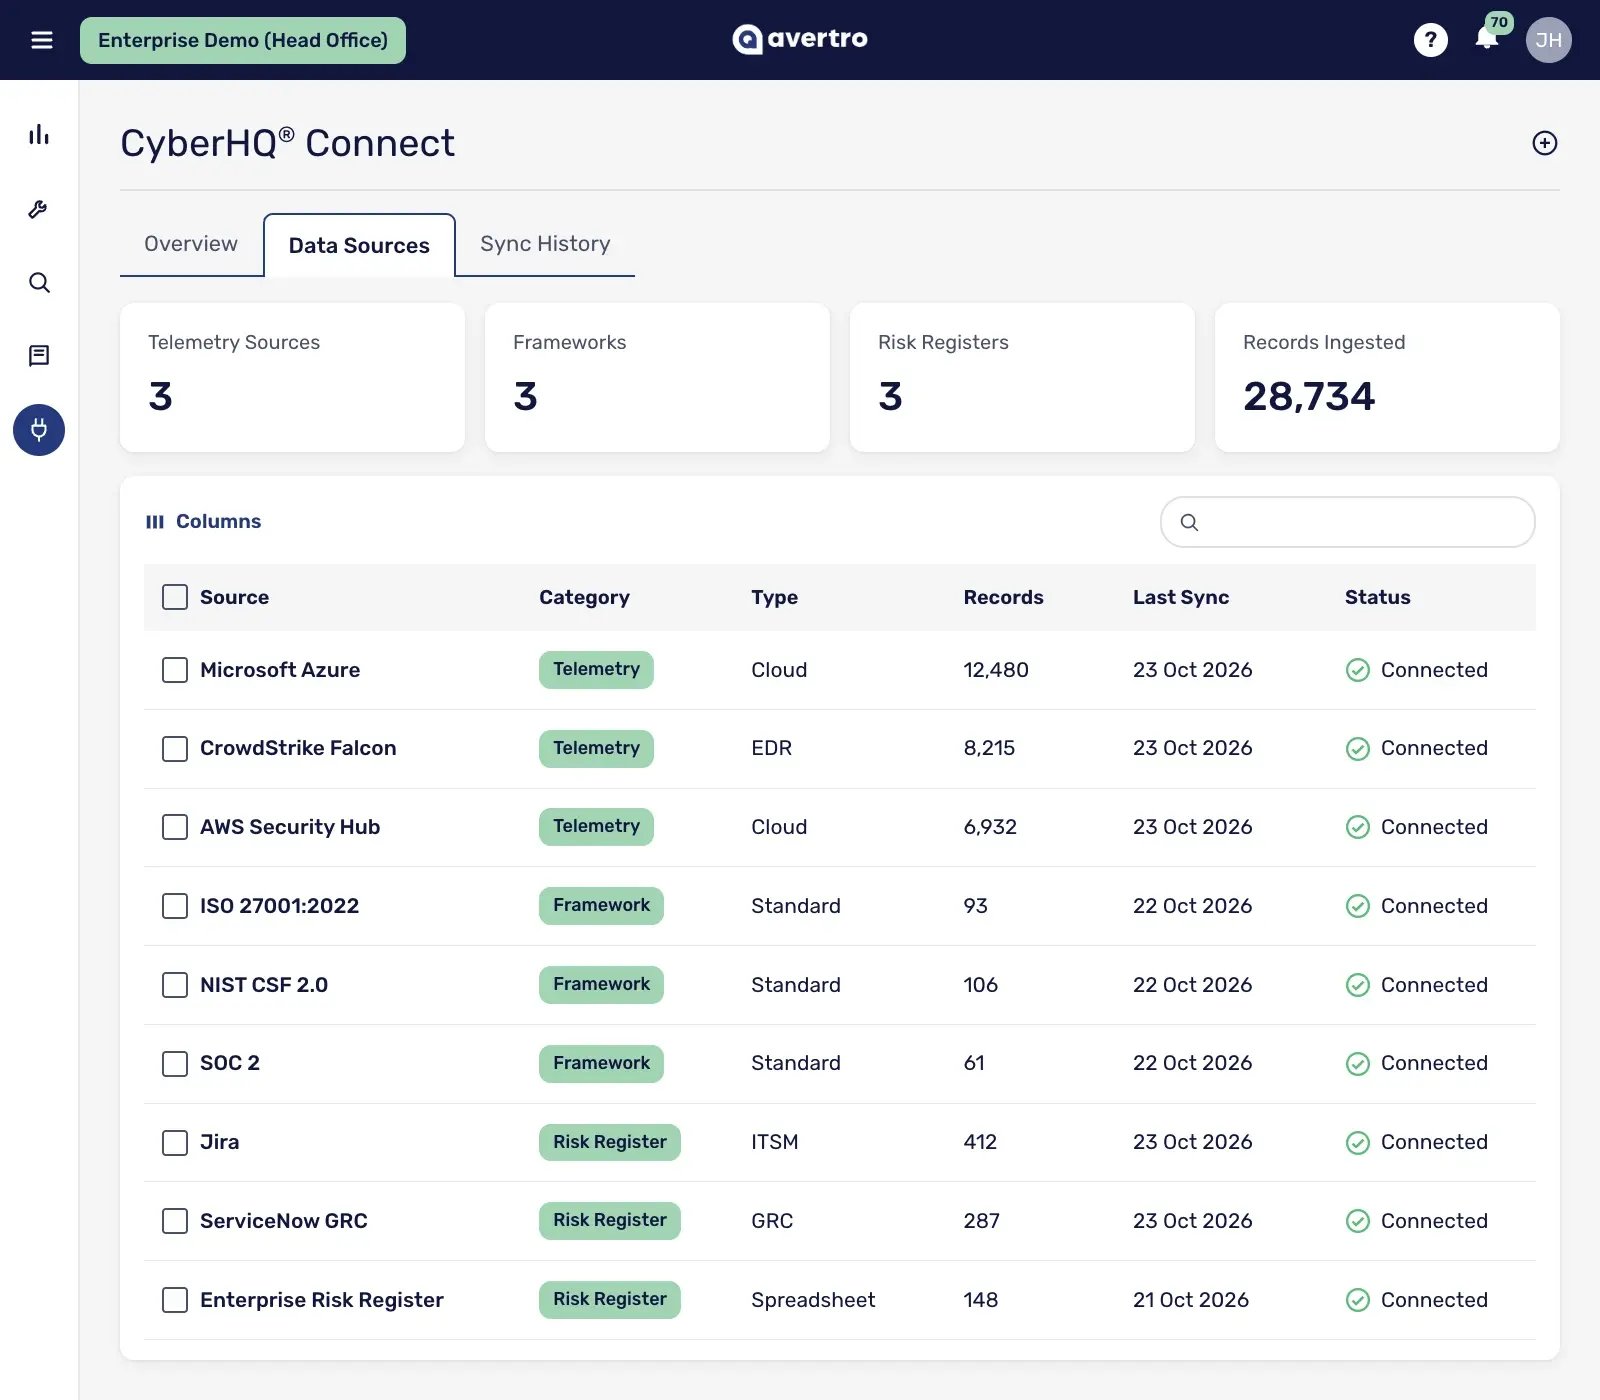Open the search sidebar icon
Image resolution: width=1600 pixels, height=1400 pixels.
click(x=39, y=283)
